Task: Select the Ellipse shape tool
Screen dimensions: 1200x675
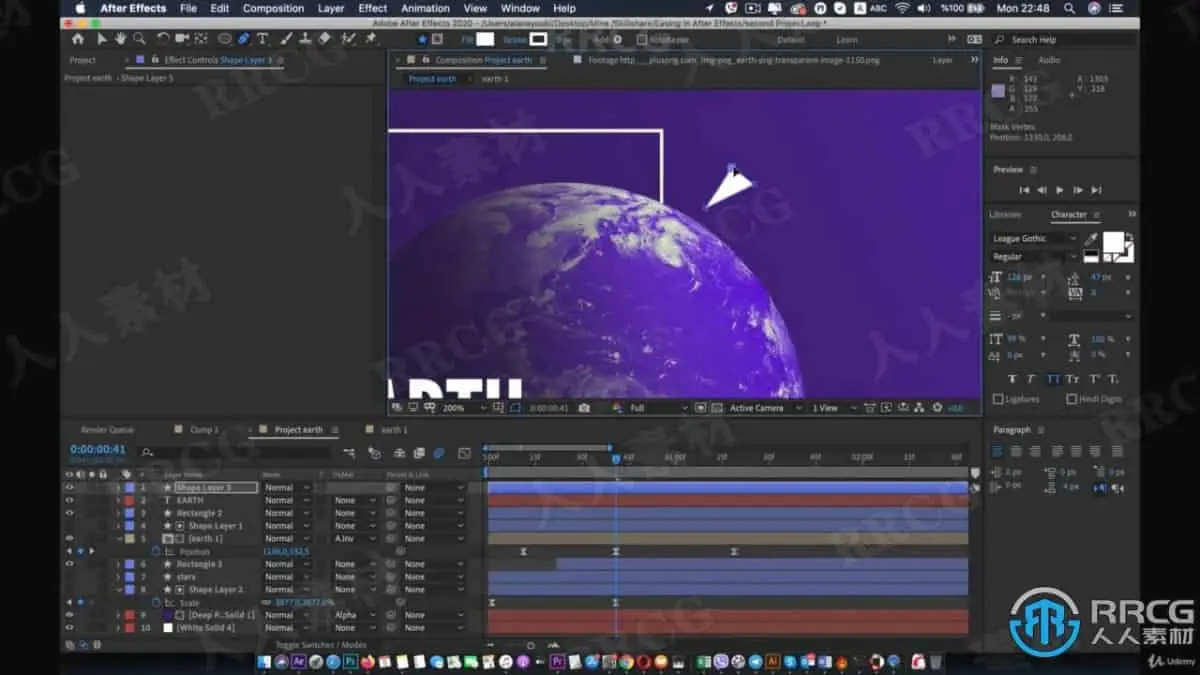Action: 224,39
